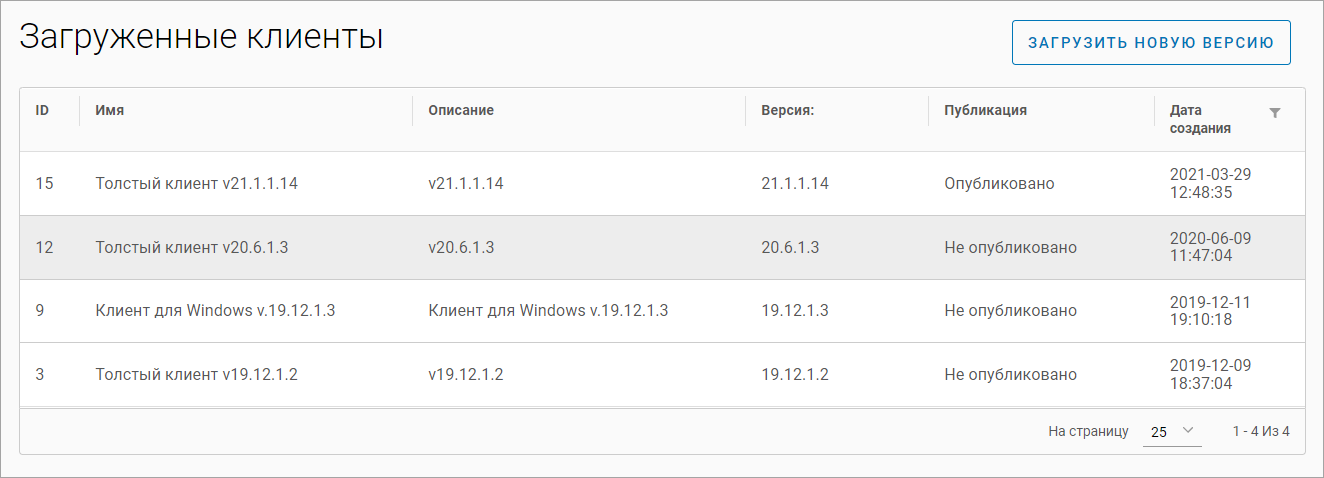
Task: Click the ЗАГРУЗИТЬ НОВУЮ ВЕРСИЮ button
Action: click(1151, 43)
